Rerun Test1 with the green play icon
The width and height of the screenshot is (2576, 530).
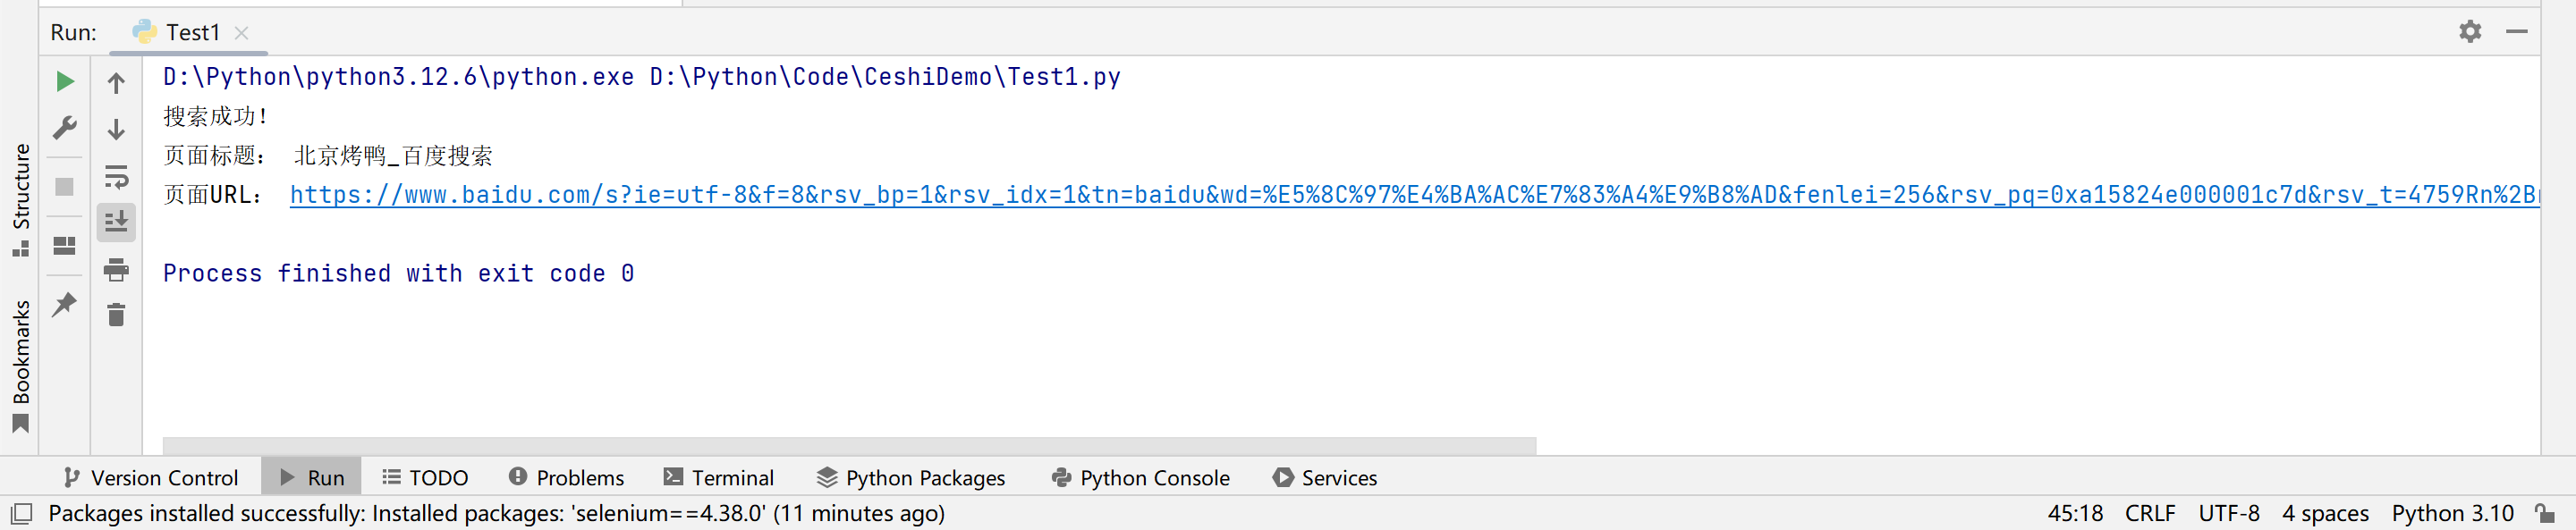pyautogui.click(x=65, y=82)
